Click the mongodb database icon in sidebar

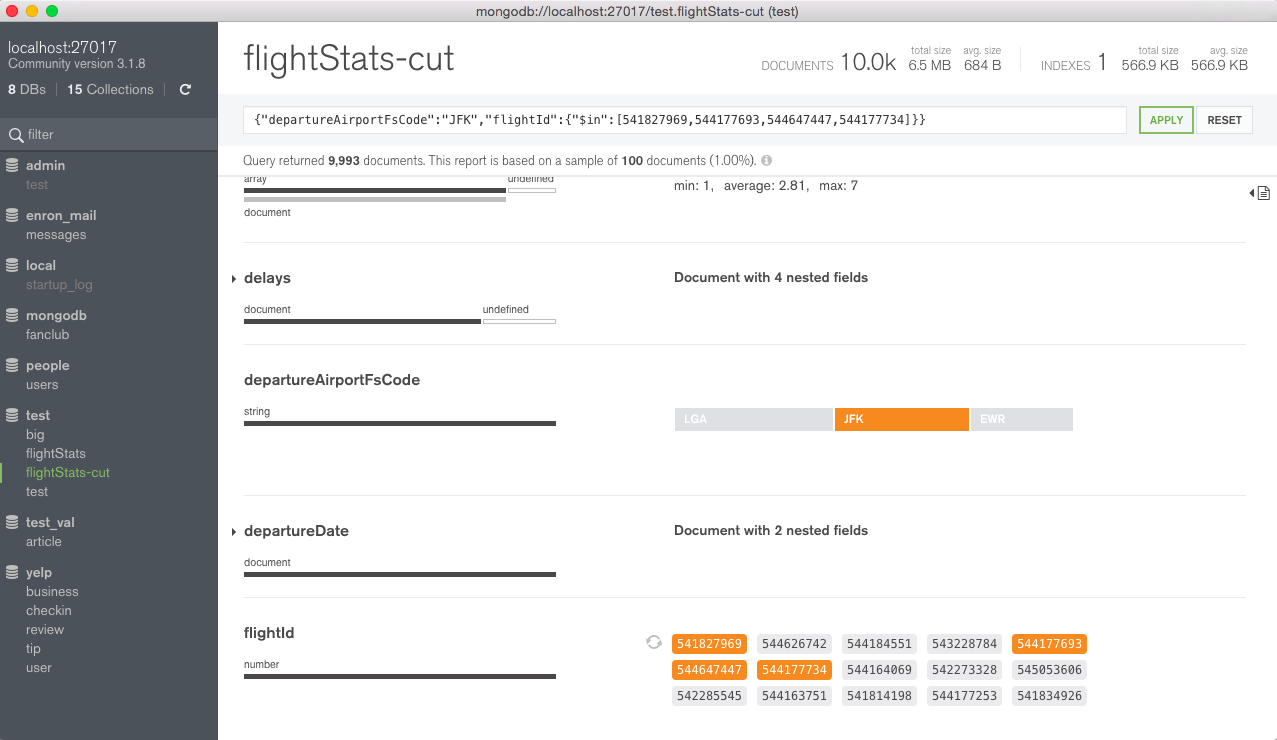(x=12, y=315)
